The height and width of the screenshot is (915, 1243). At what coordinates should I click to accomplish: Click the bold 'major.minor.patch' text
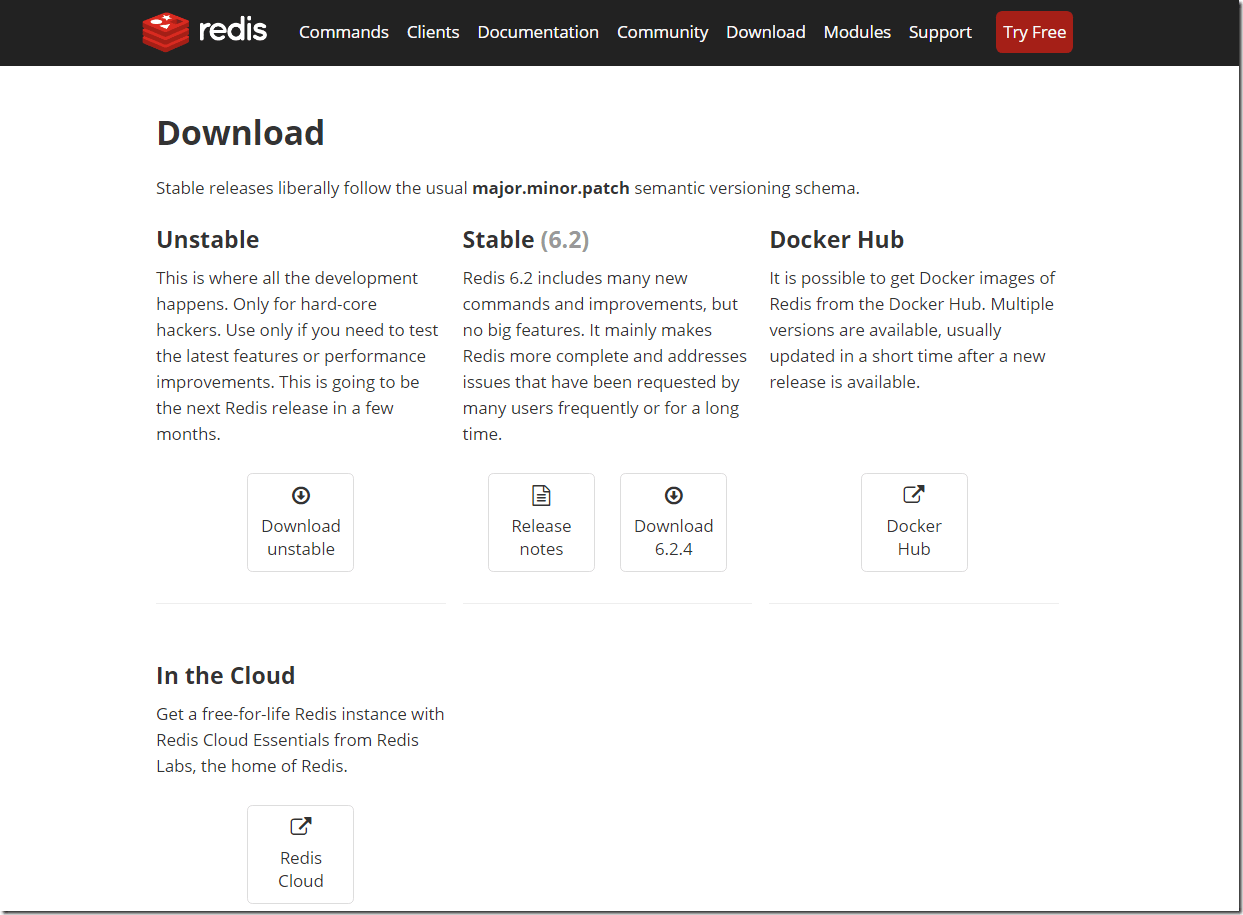click(551, 188)
